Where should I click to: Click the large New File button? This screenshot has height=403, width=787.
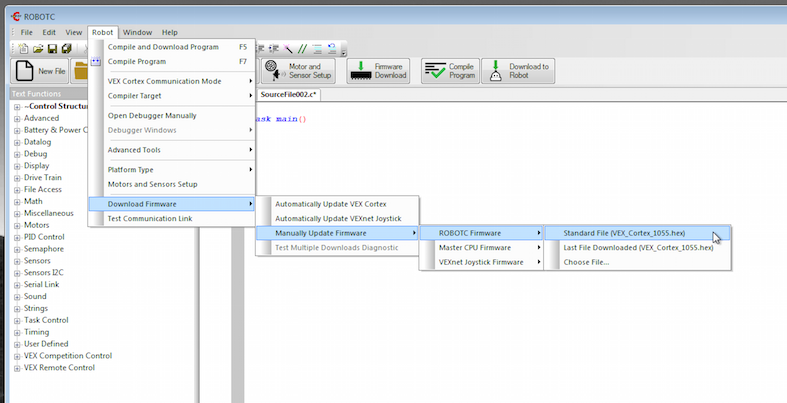pyautogui.click(x=40, y=71)
